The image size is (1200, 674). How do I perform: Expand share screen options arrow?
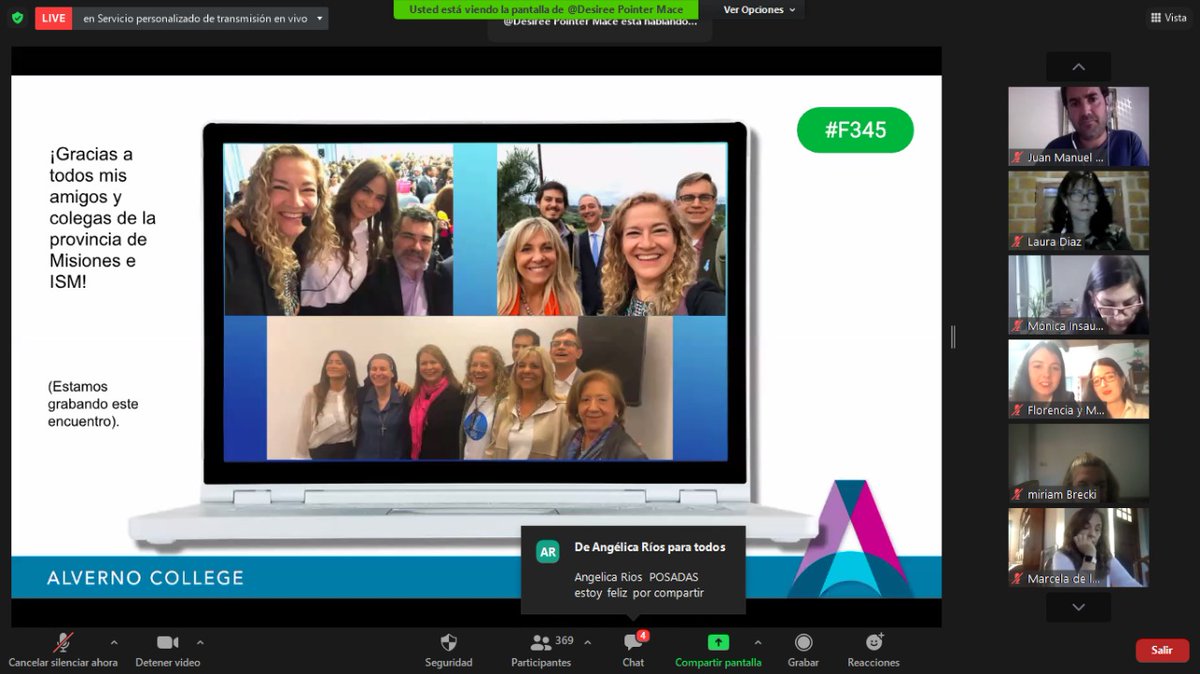click(x=758, y=643)
